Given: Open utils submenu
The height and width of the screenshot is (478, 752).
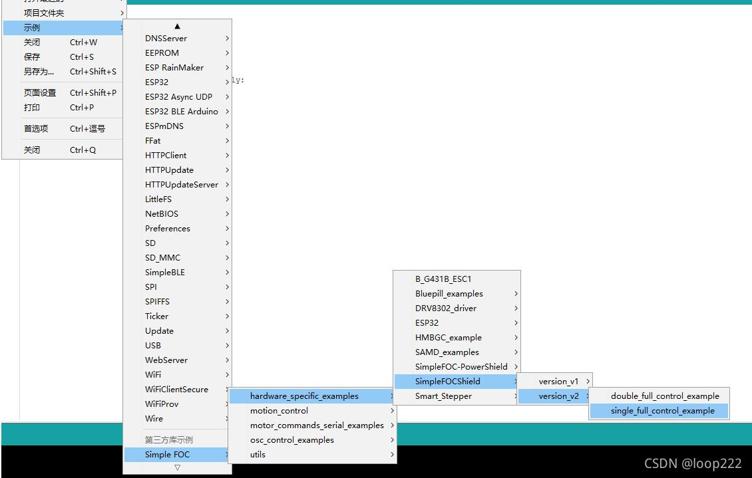Looking at the screenshot, I should 312,455.
